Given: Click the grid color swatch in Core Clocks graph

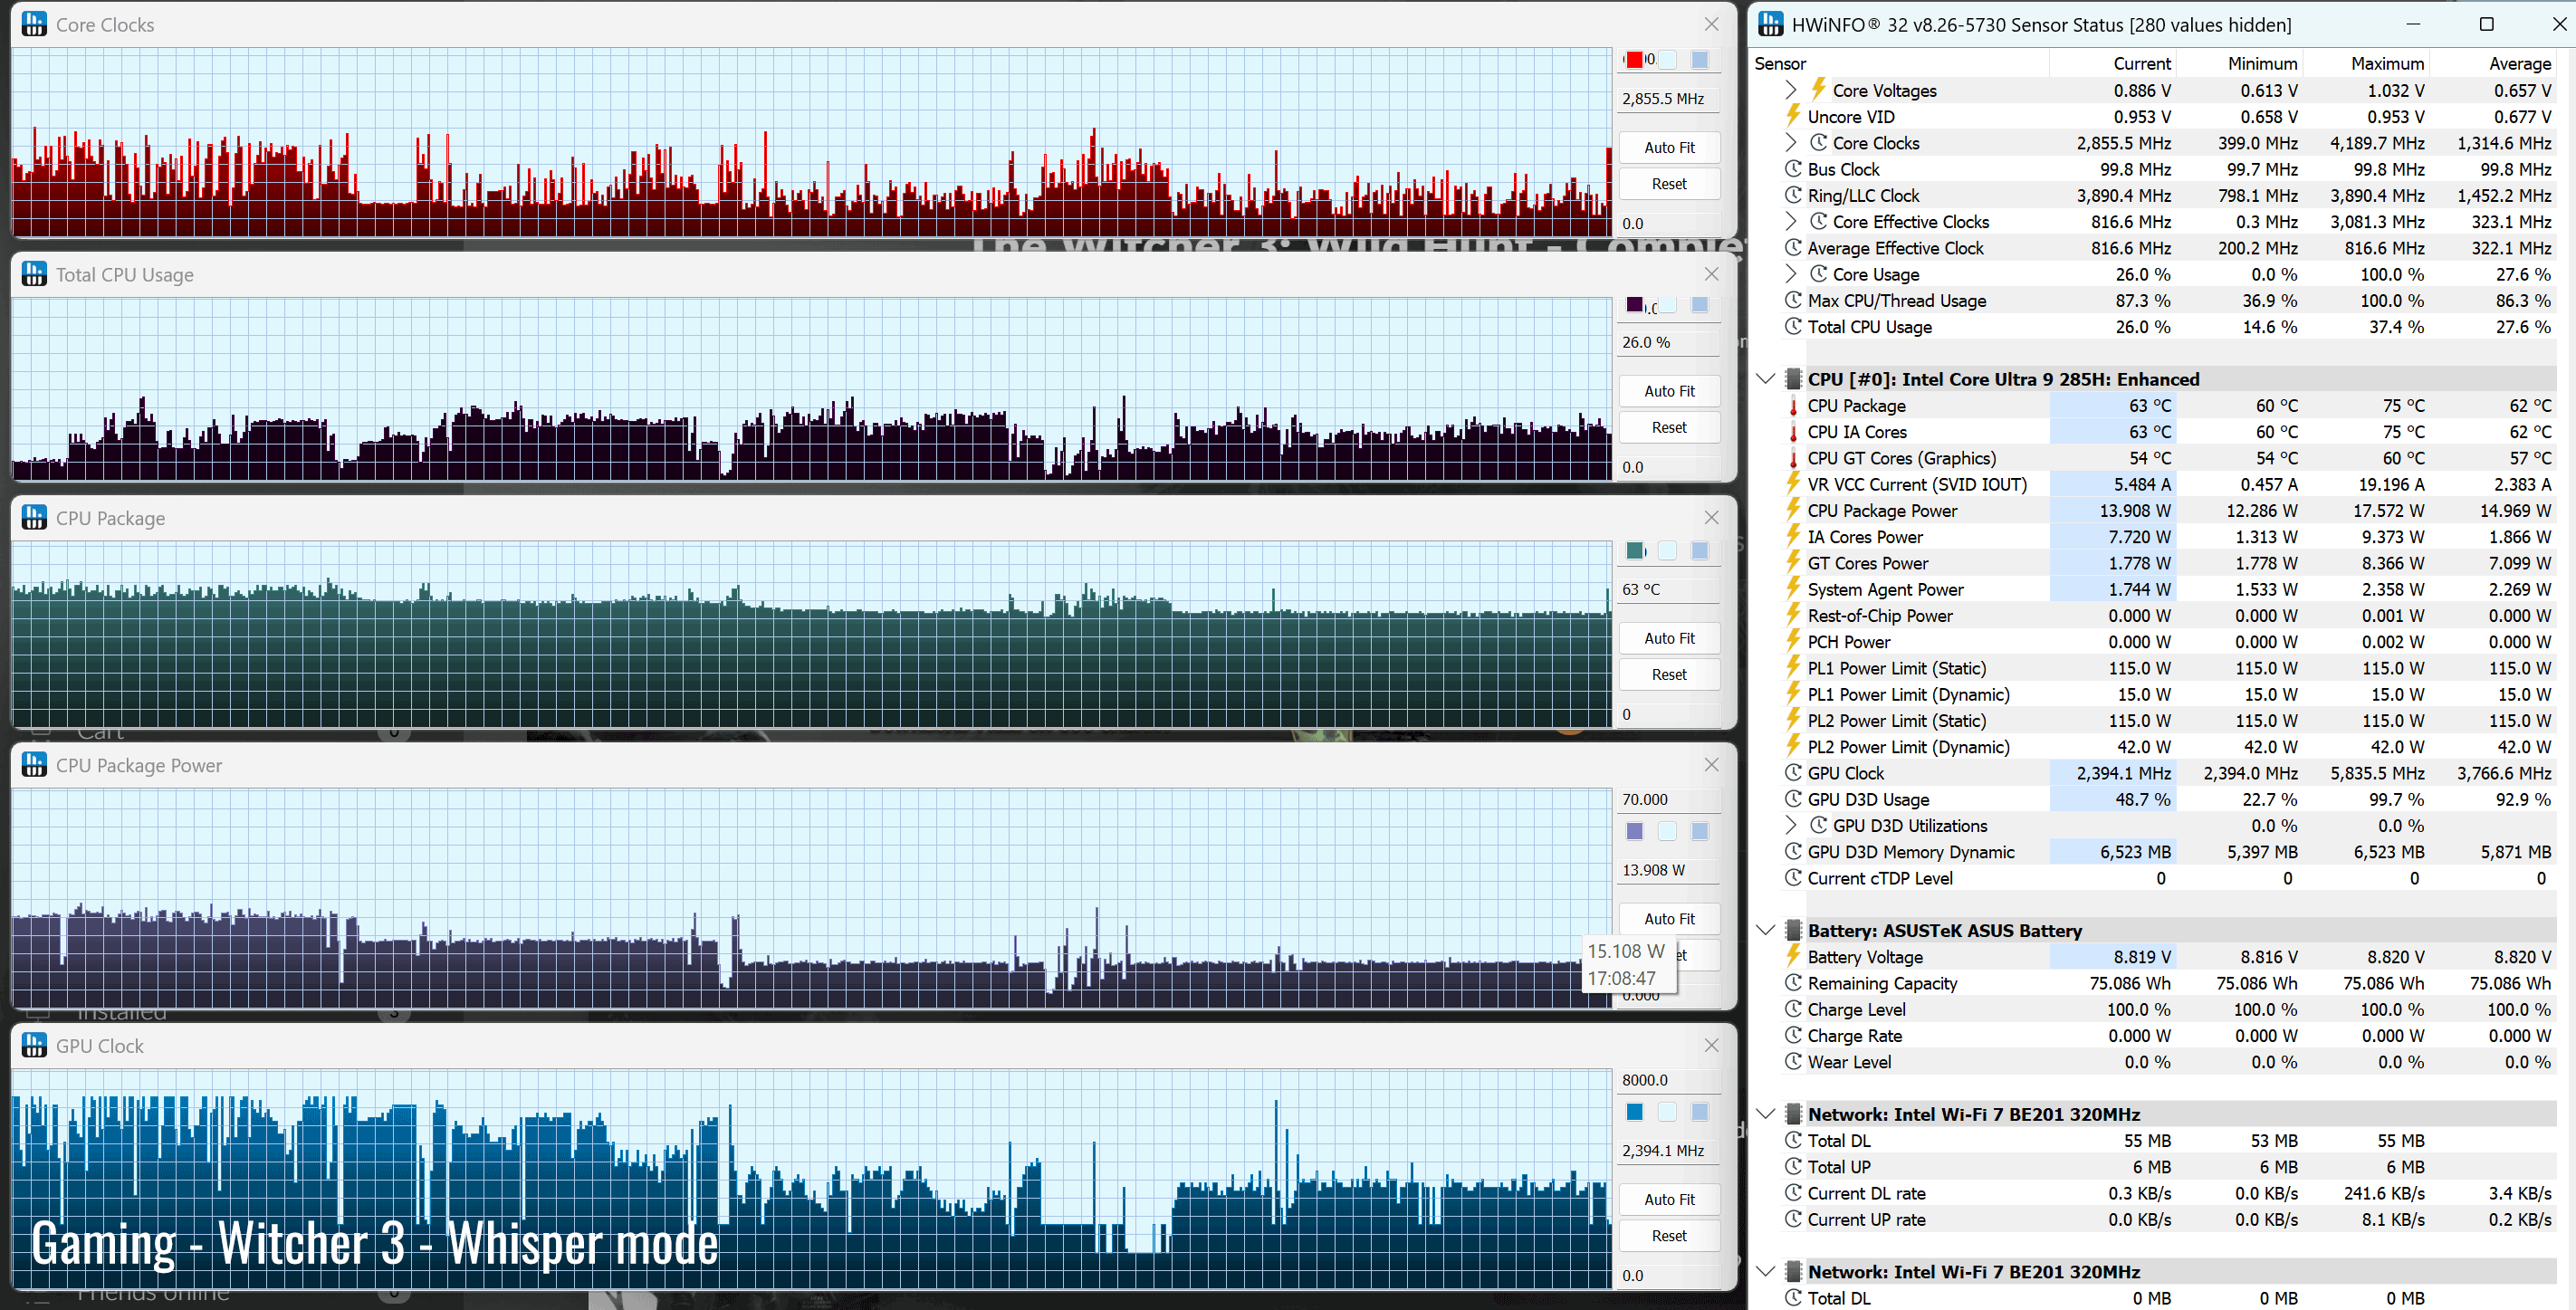Looking at the screenshot, I should 1699,60.
